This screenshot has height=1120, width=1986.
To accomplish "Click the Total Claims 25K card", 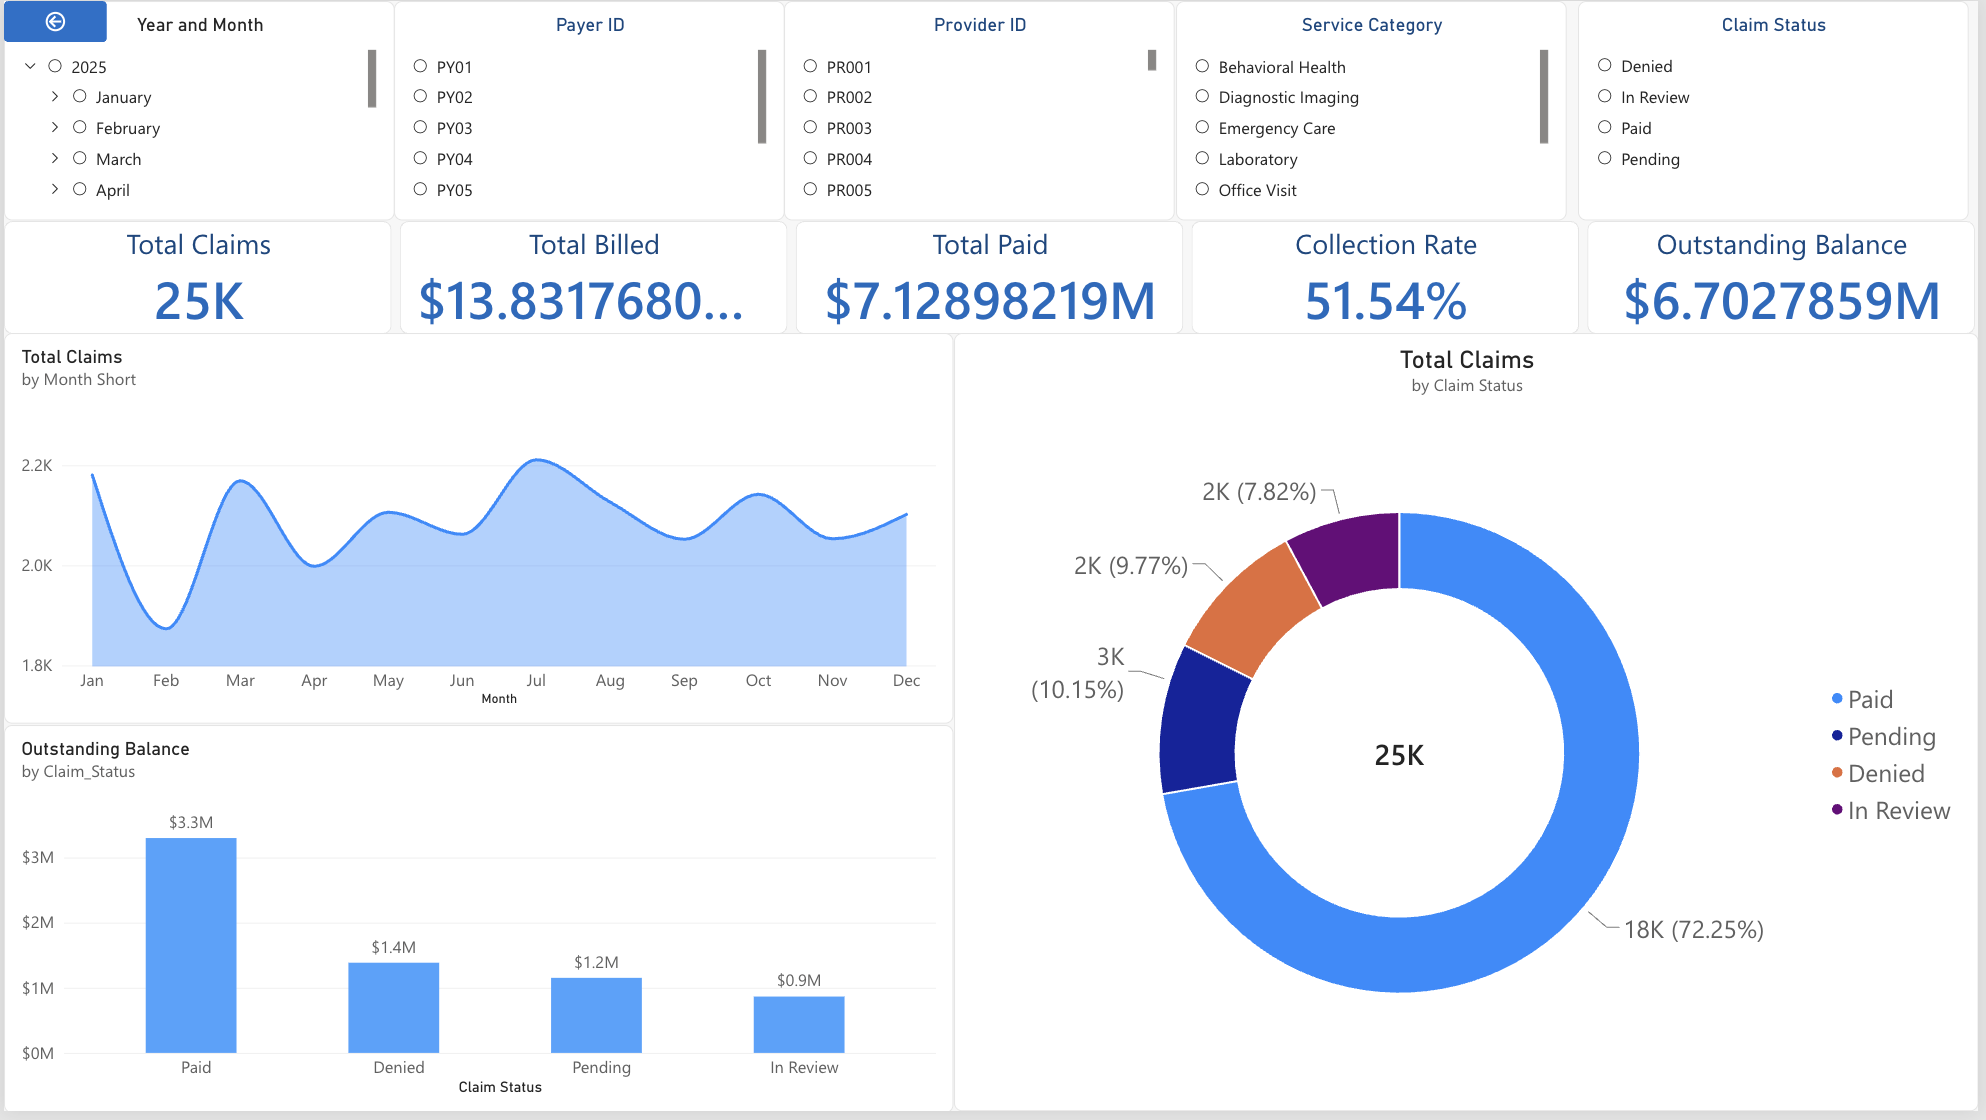I will pyautogui.click(x=198, y=277).
